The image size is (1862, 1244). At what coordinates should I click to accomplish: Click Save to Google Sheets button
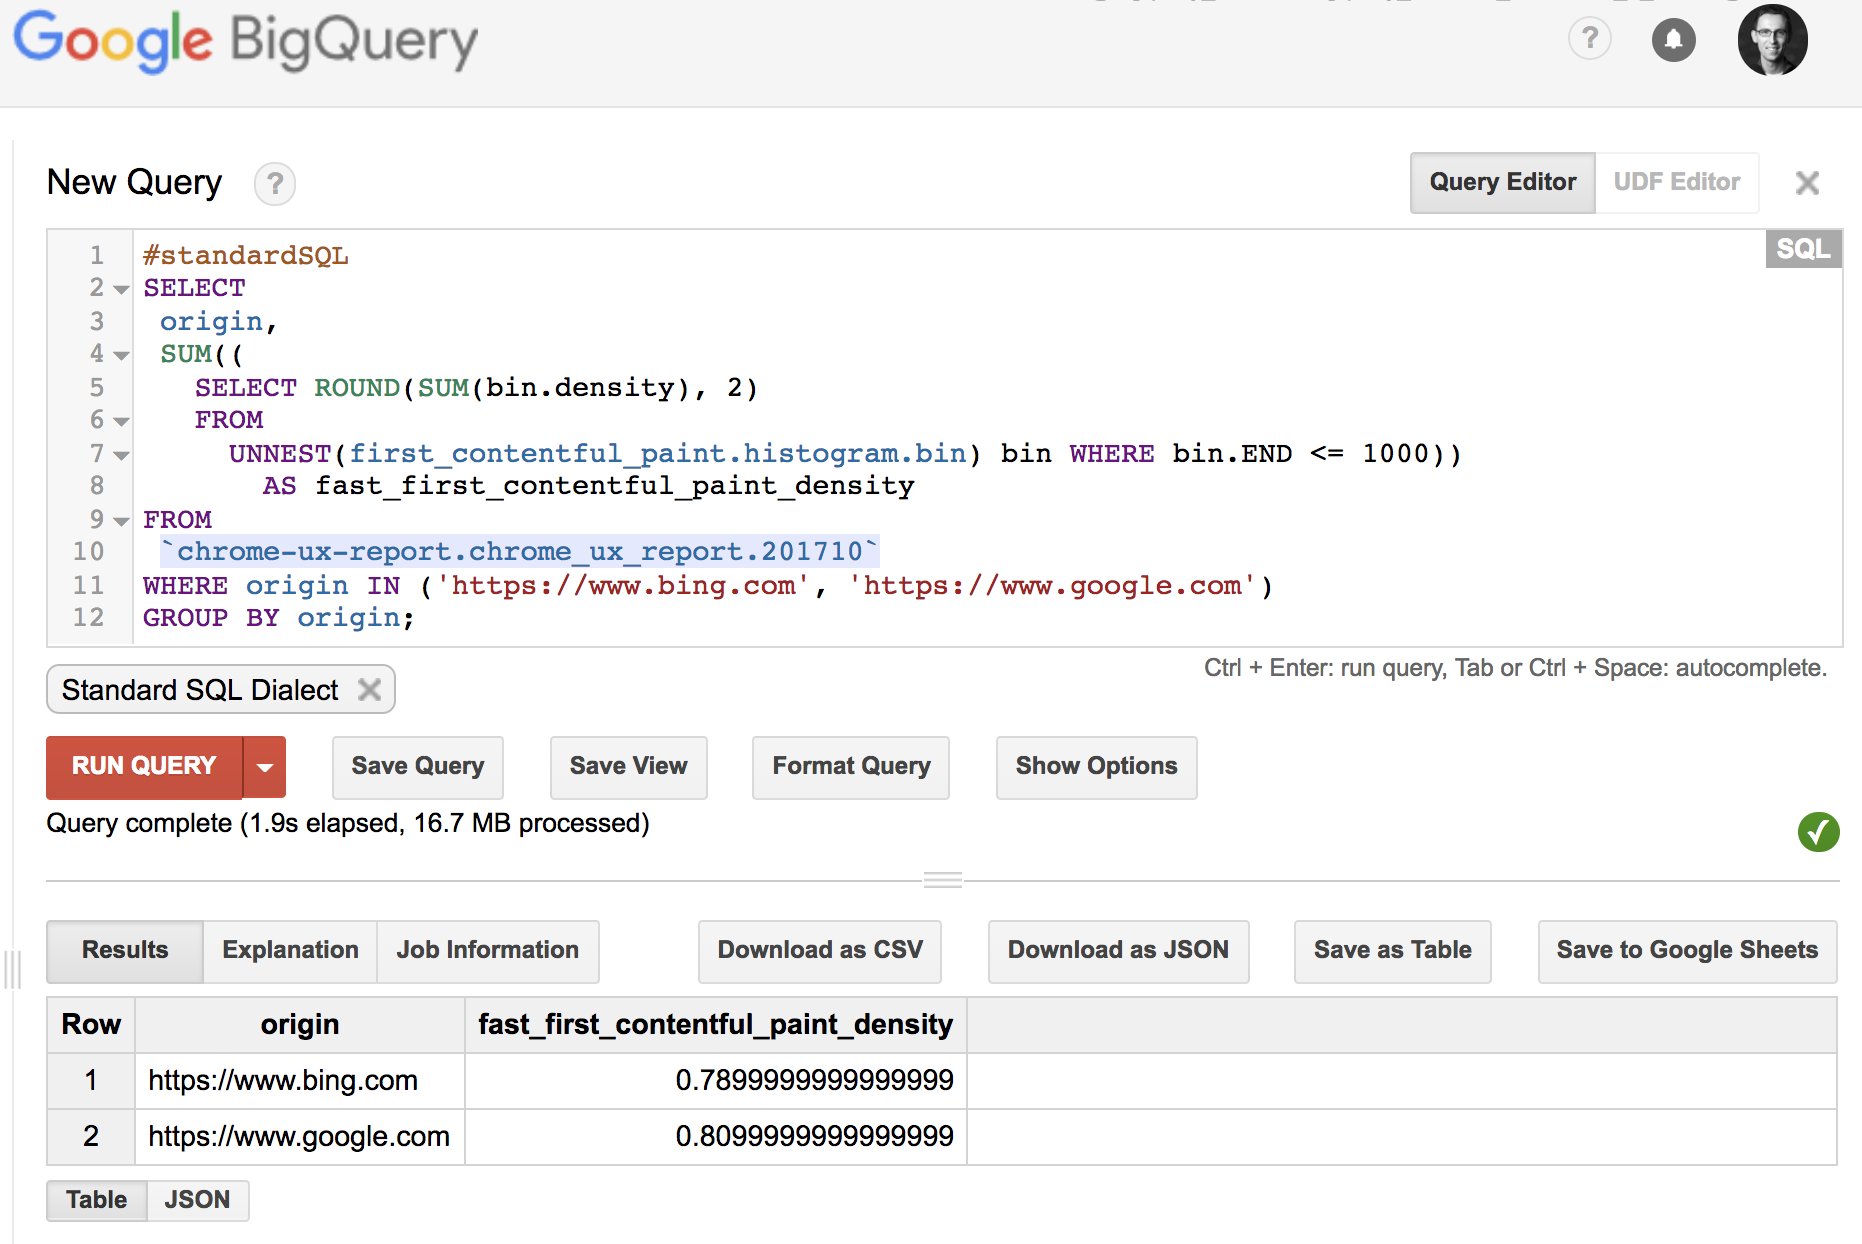(1687, 951)
